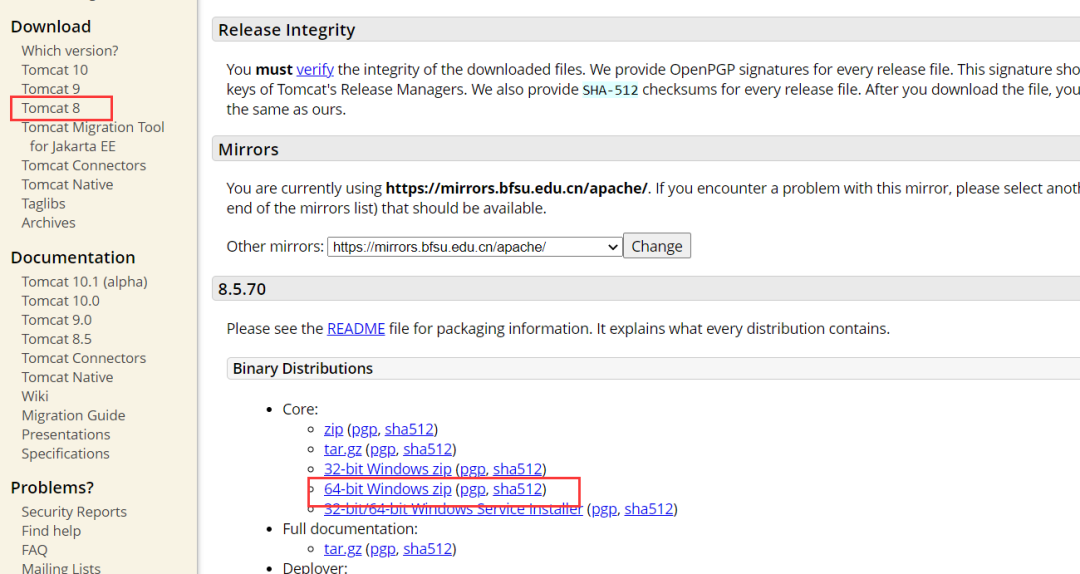Screen dimensions: 1080x574
Task: Download the Core tar.gz archive
Action: [x=343, y=449]
